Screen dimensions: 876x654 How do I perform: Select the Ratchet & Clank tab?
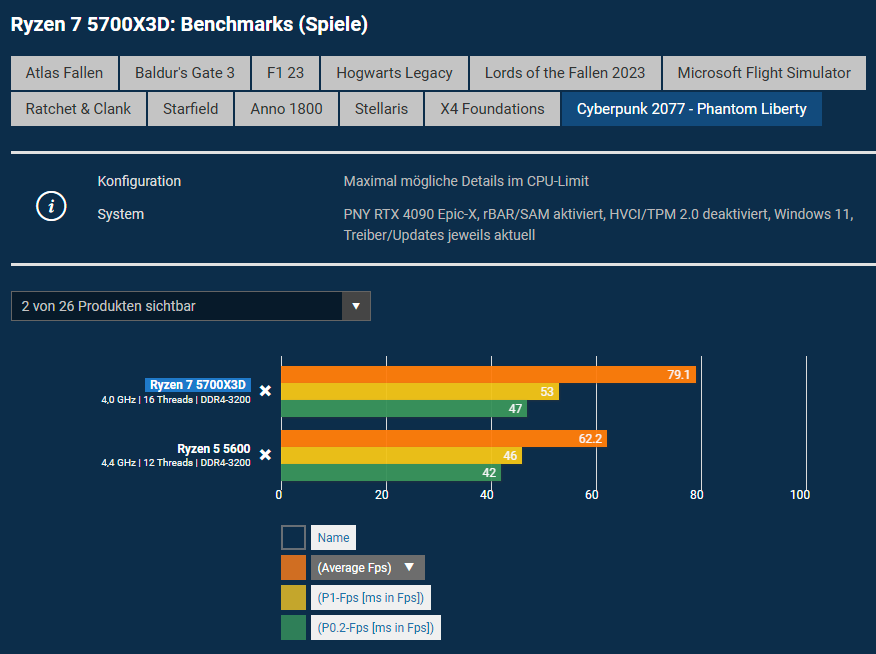tap(78, 109)
